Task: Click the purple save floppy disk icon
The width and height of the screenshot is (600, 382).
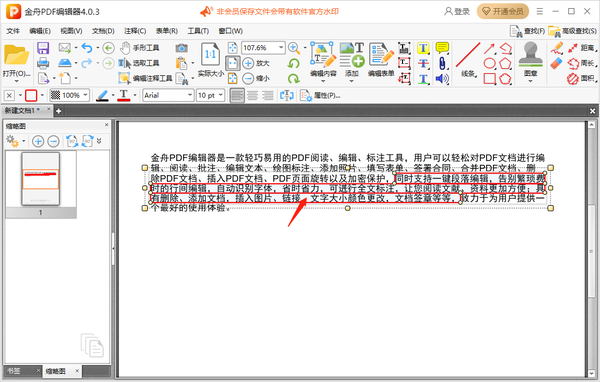Action: [x=43, y=48]
